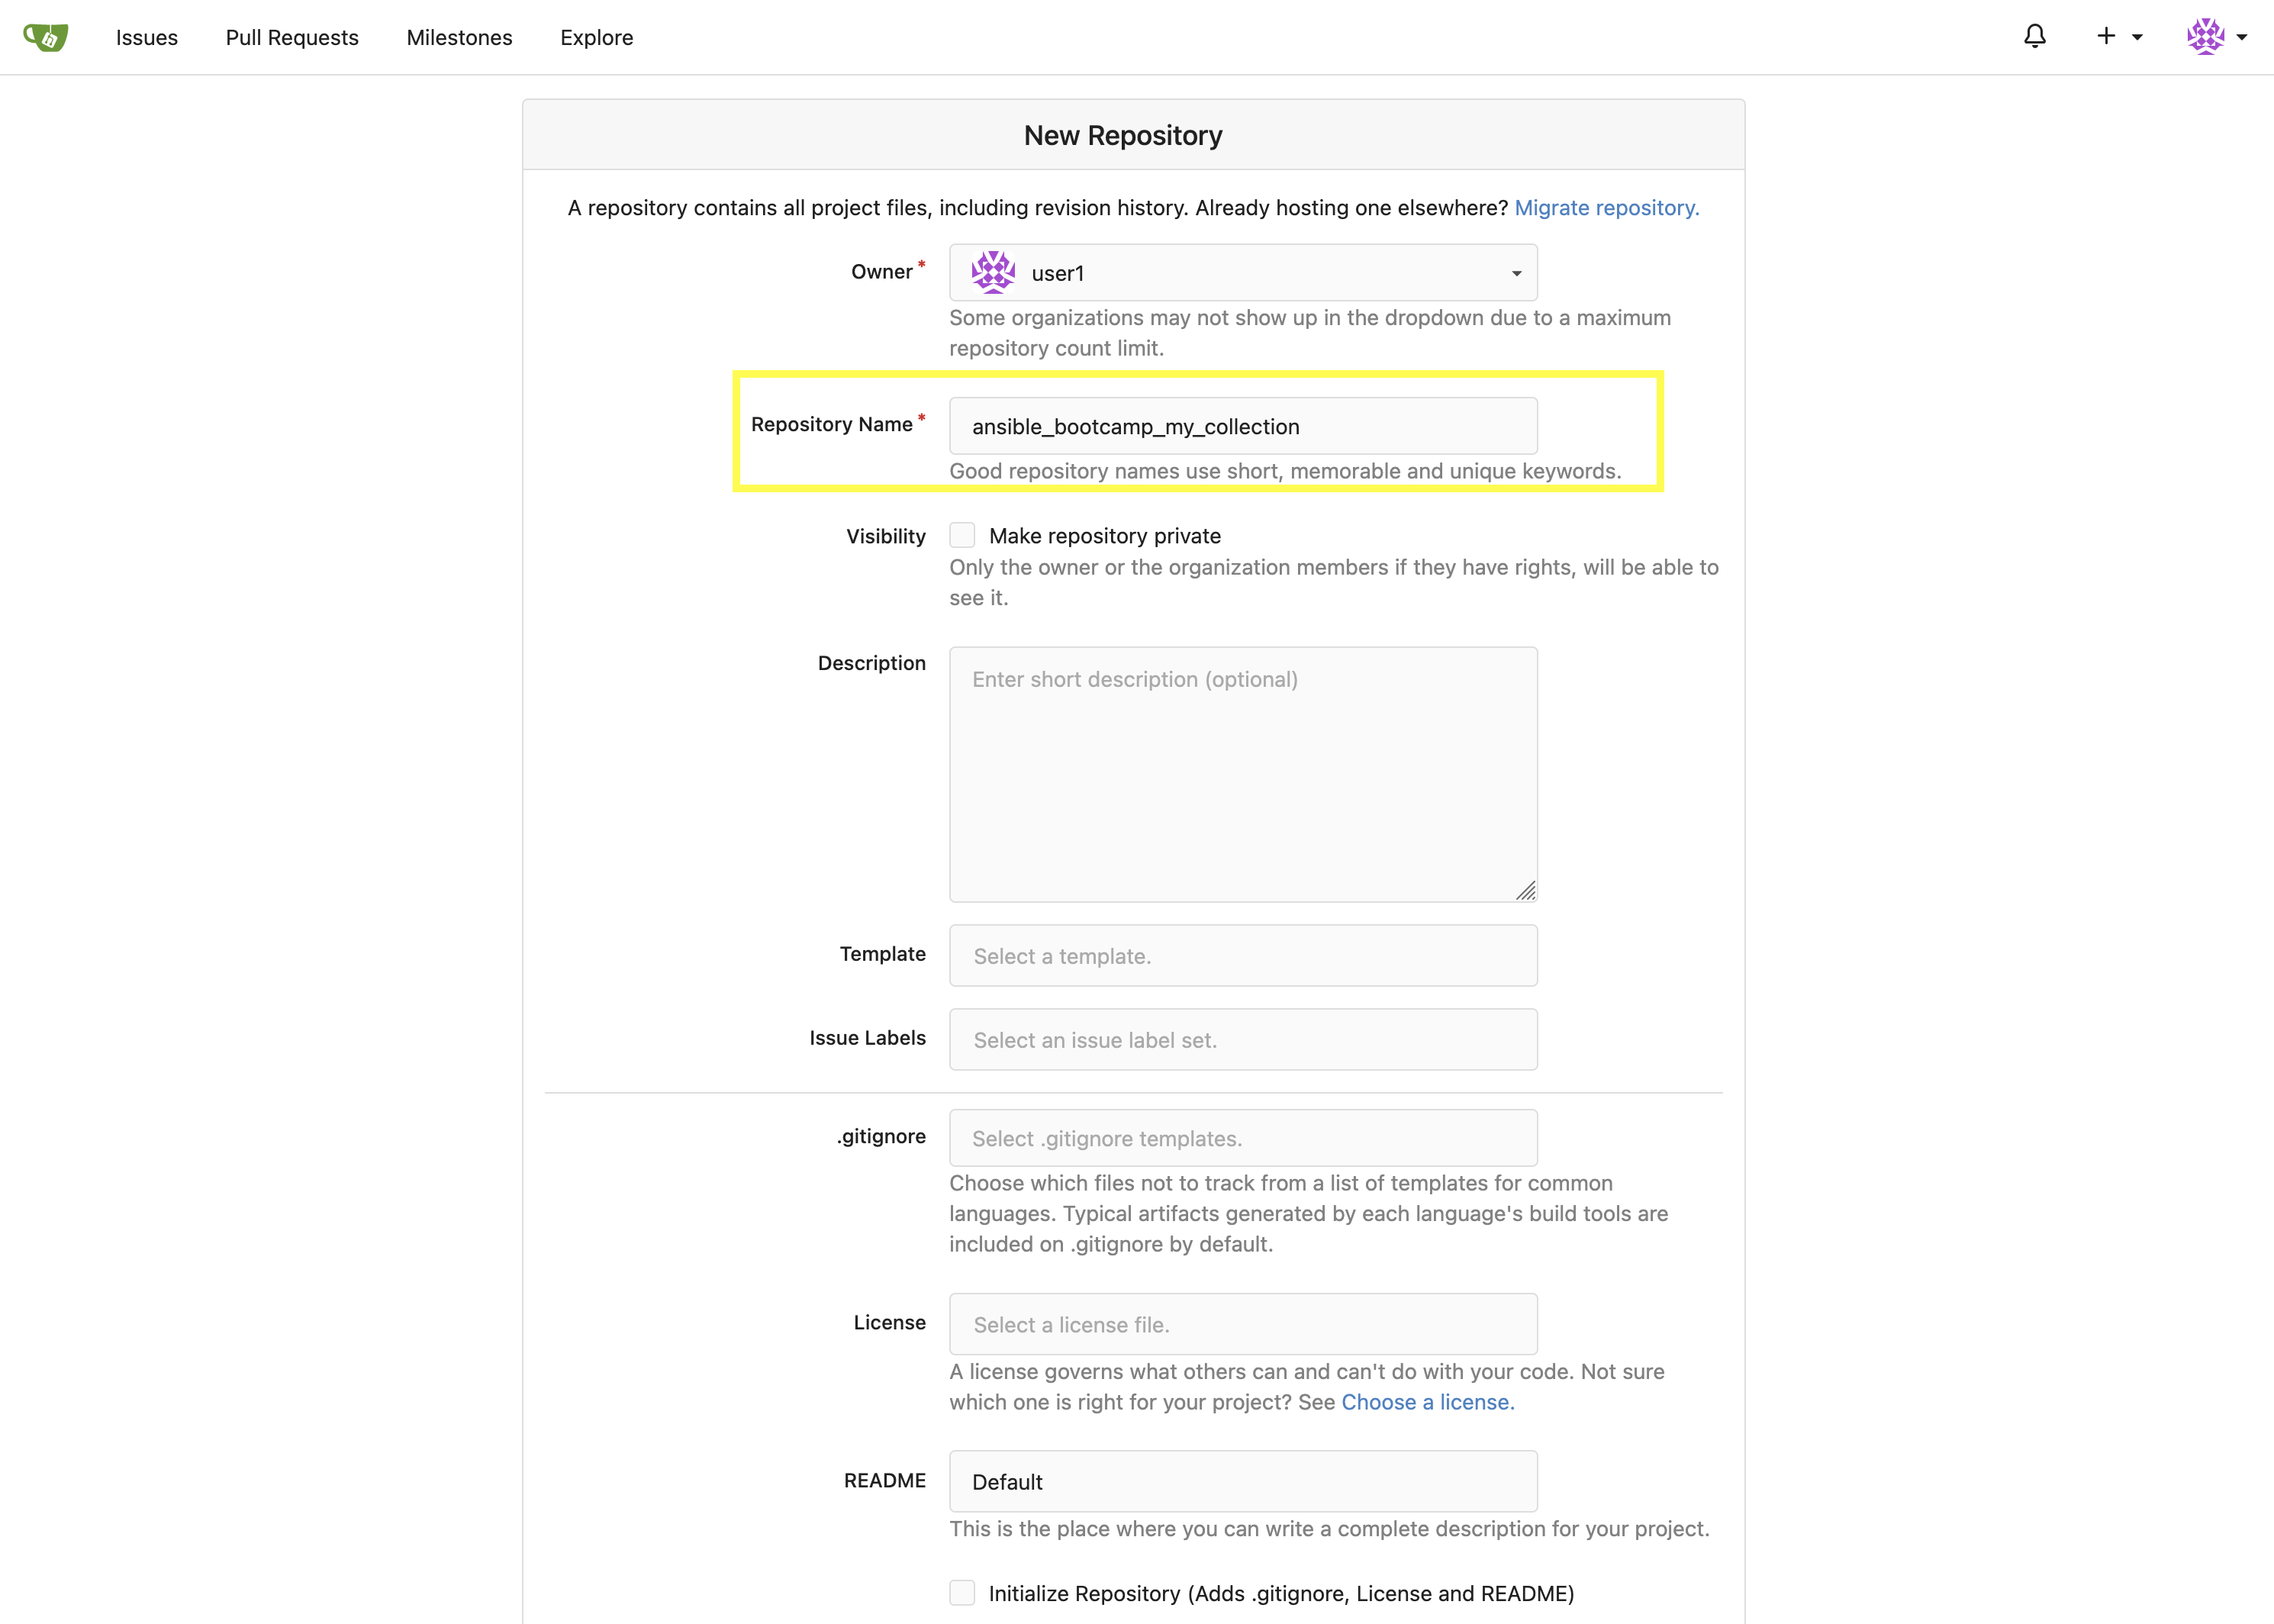This screenshot has width=2274, height=1624.
Task: Navigate to Explore
Action: [596, 37]
